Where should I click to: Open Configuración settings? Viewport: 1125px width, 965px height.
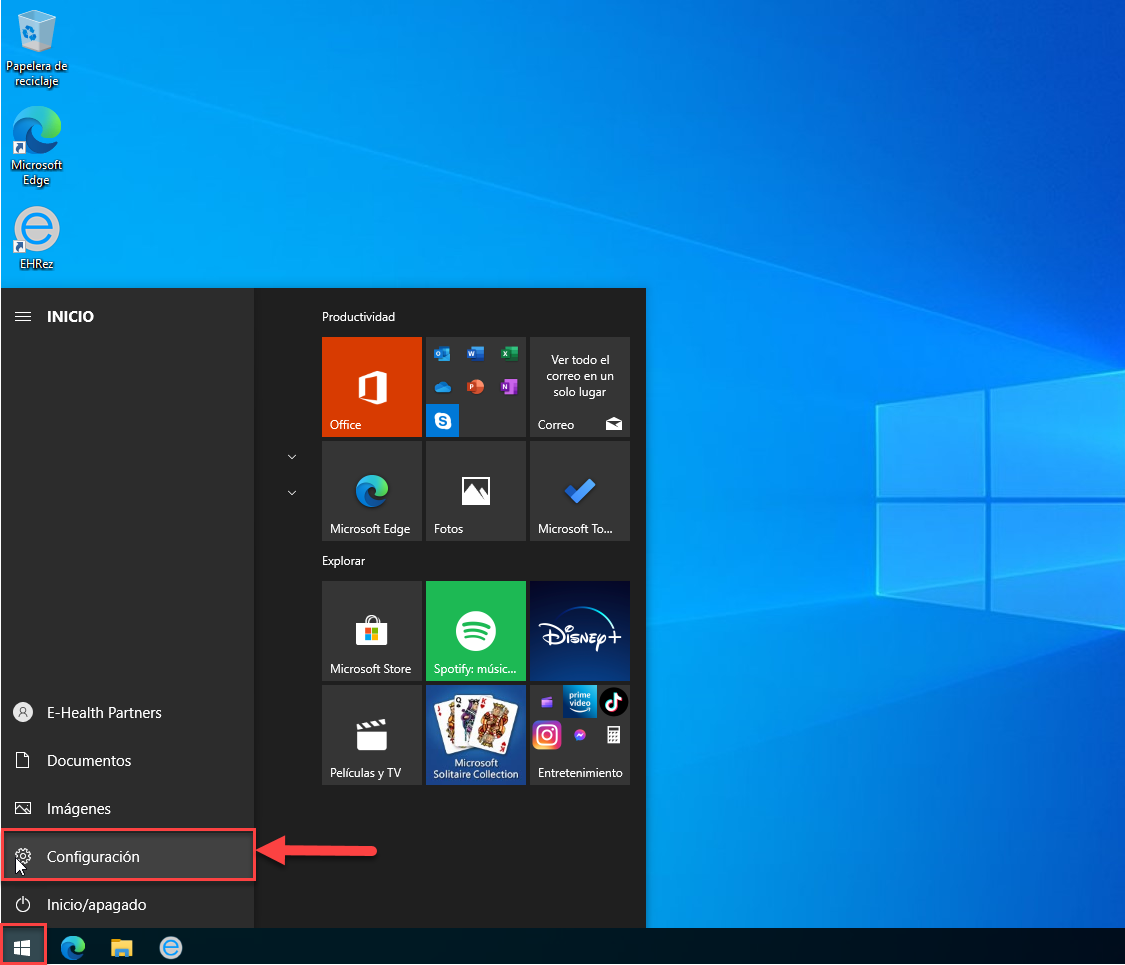click(x=128, y=856)
